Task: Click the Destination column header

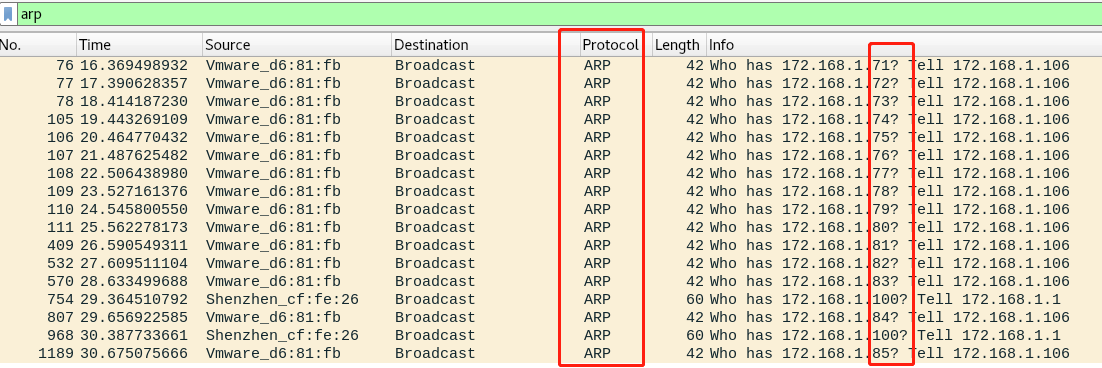Action: [486, 45]
